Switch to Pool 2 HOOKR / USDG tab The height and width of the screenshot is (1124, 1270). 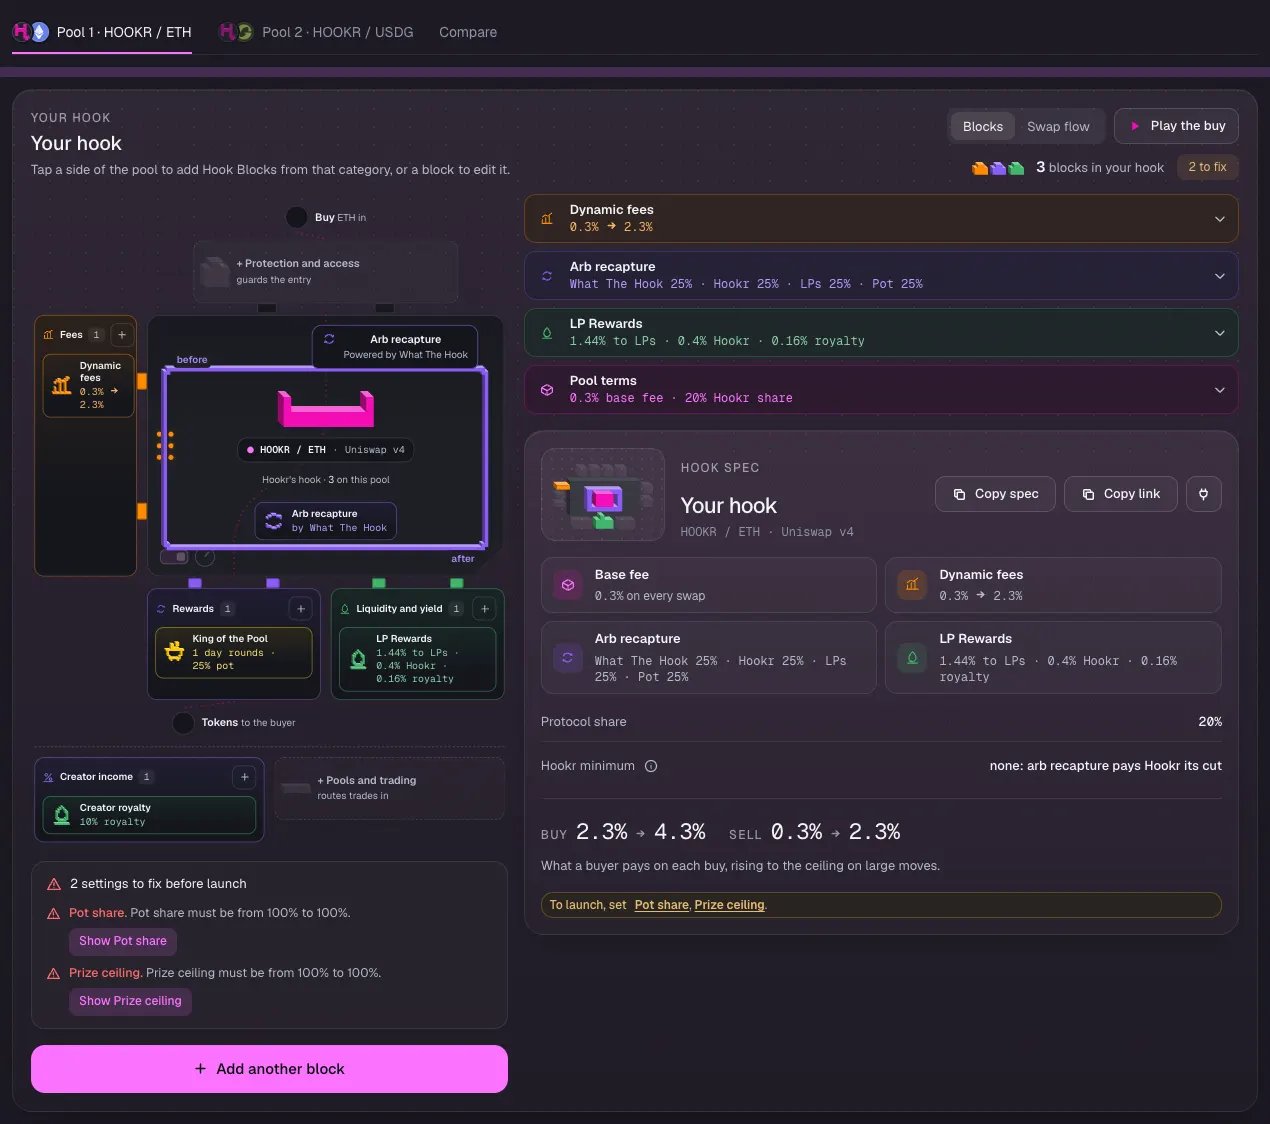316,32
